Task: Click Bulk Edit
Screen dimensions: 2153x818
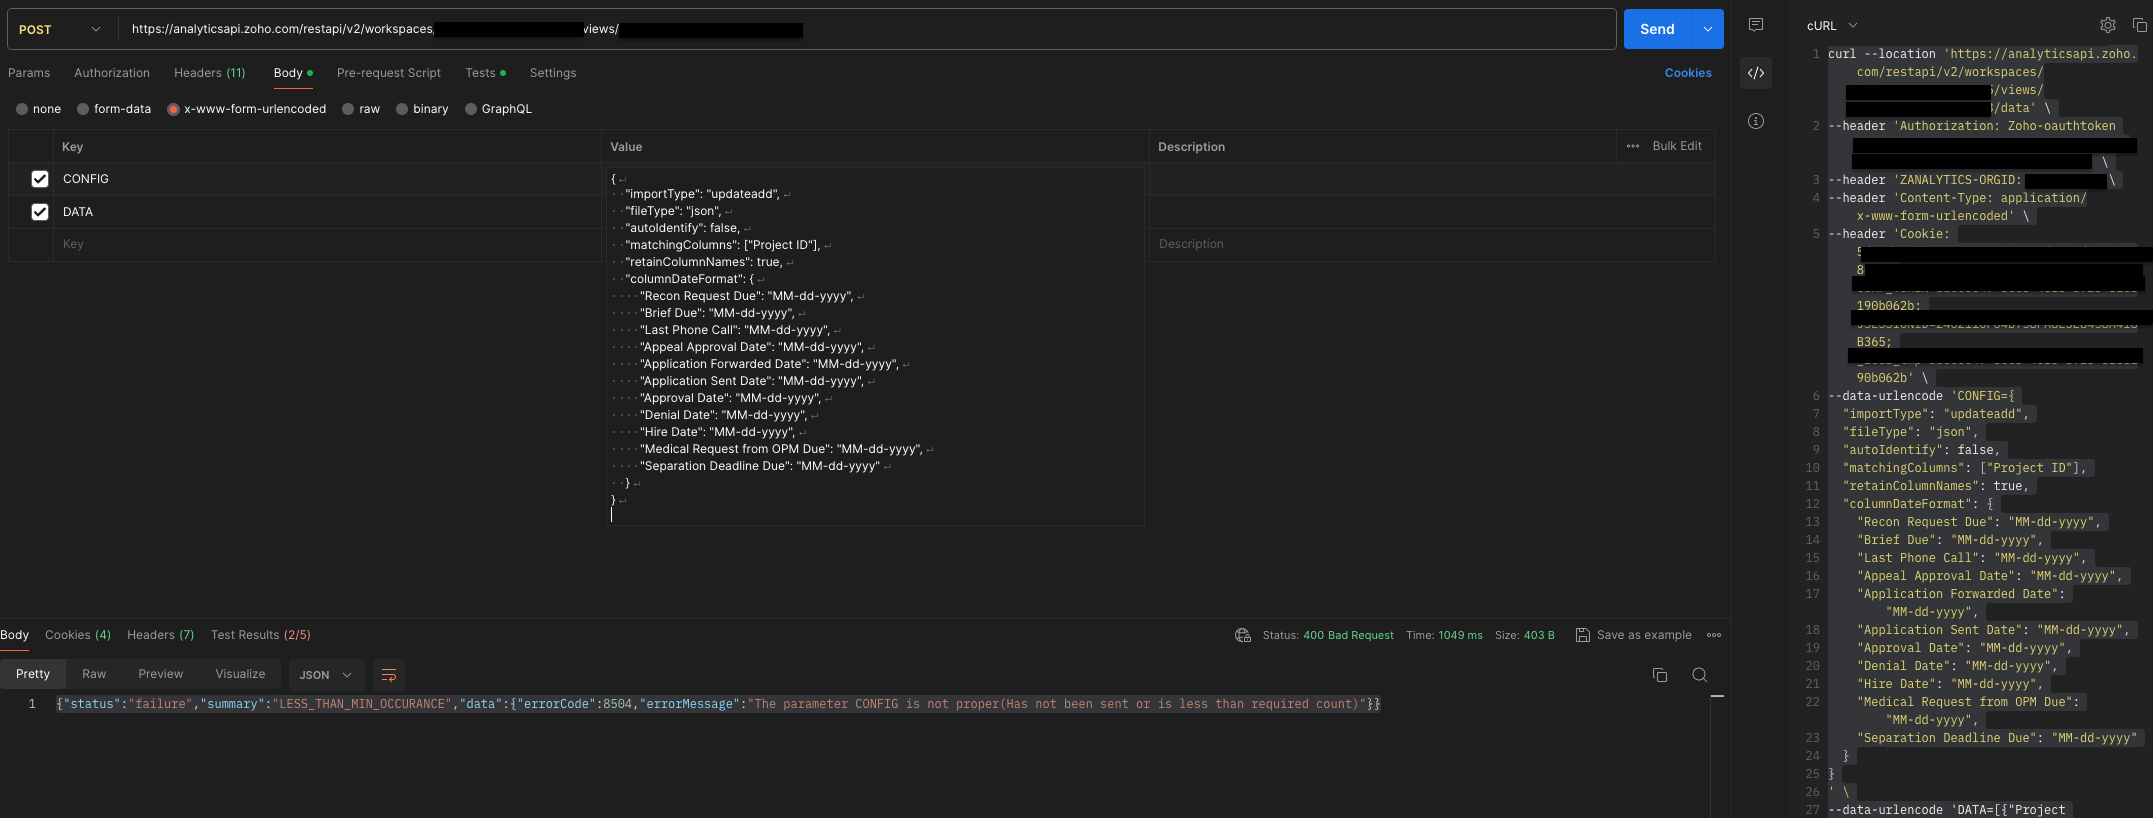Action: click(x=1677, y=146)
